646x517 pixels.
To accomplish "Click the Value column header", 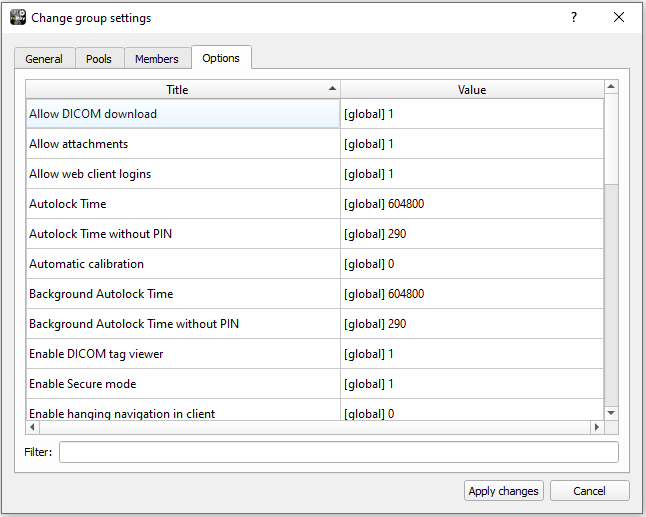I will coord(472,89).
